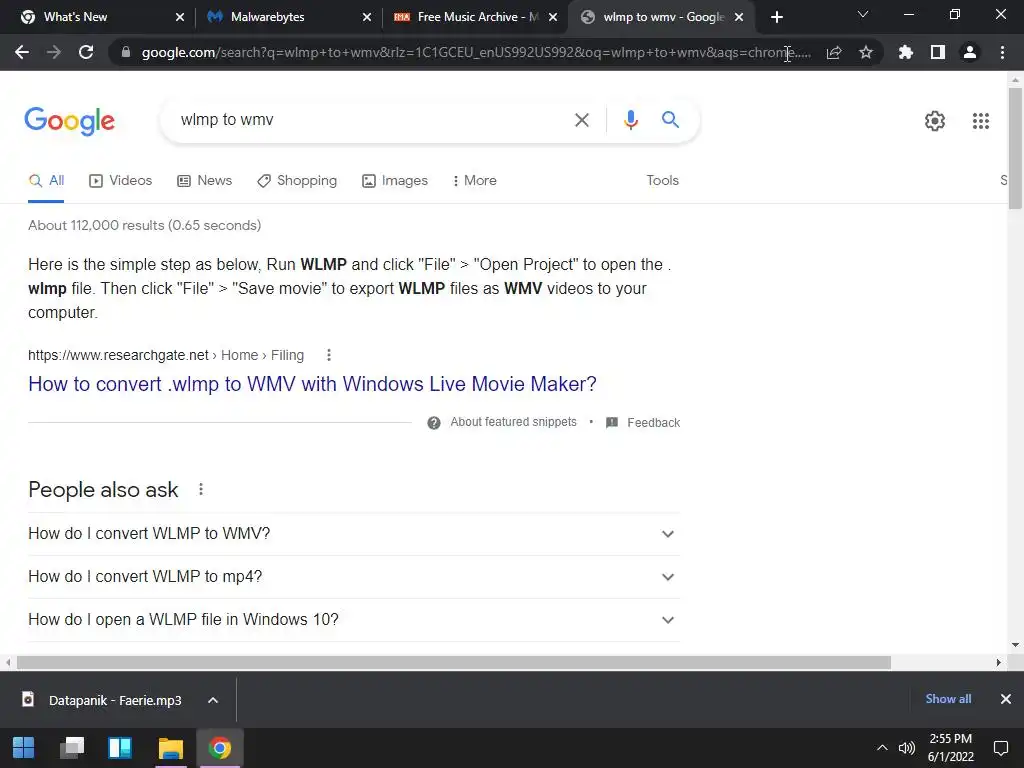
Task: Open the Extensions puzzle icon
Action: [906, 52]
